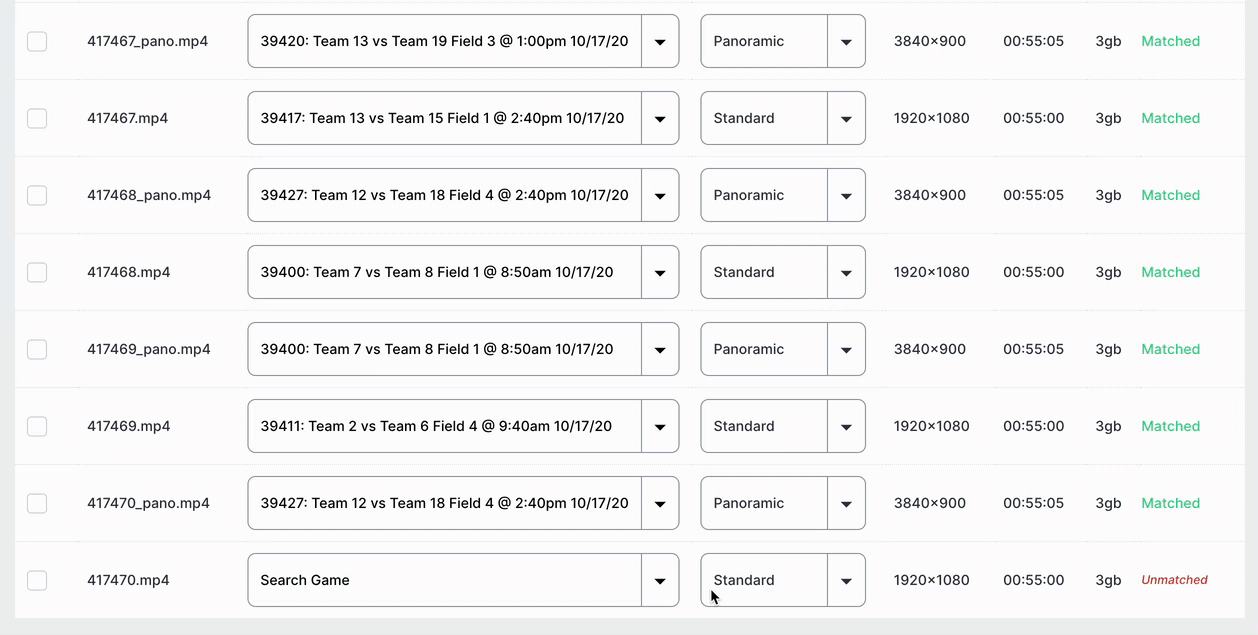Check the box for 417467_pano.mp4
This screenshot has width=1258, height=635.
point(37,41)
